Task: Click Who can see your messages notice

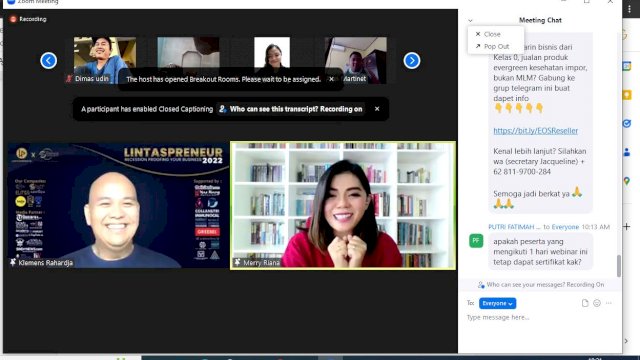Action: (x=541, y=284)
